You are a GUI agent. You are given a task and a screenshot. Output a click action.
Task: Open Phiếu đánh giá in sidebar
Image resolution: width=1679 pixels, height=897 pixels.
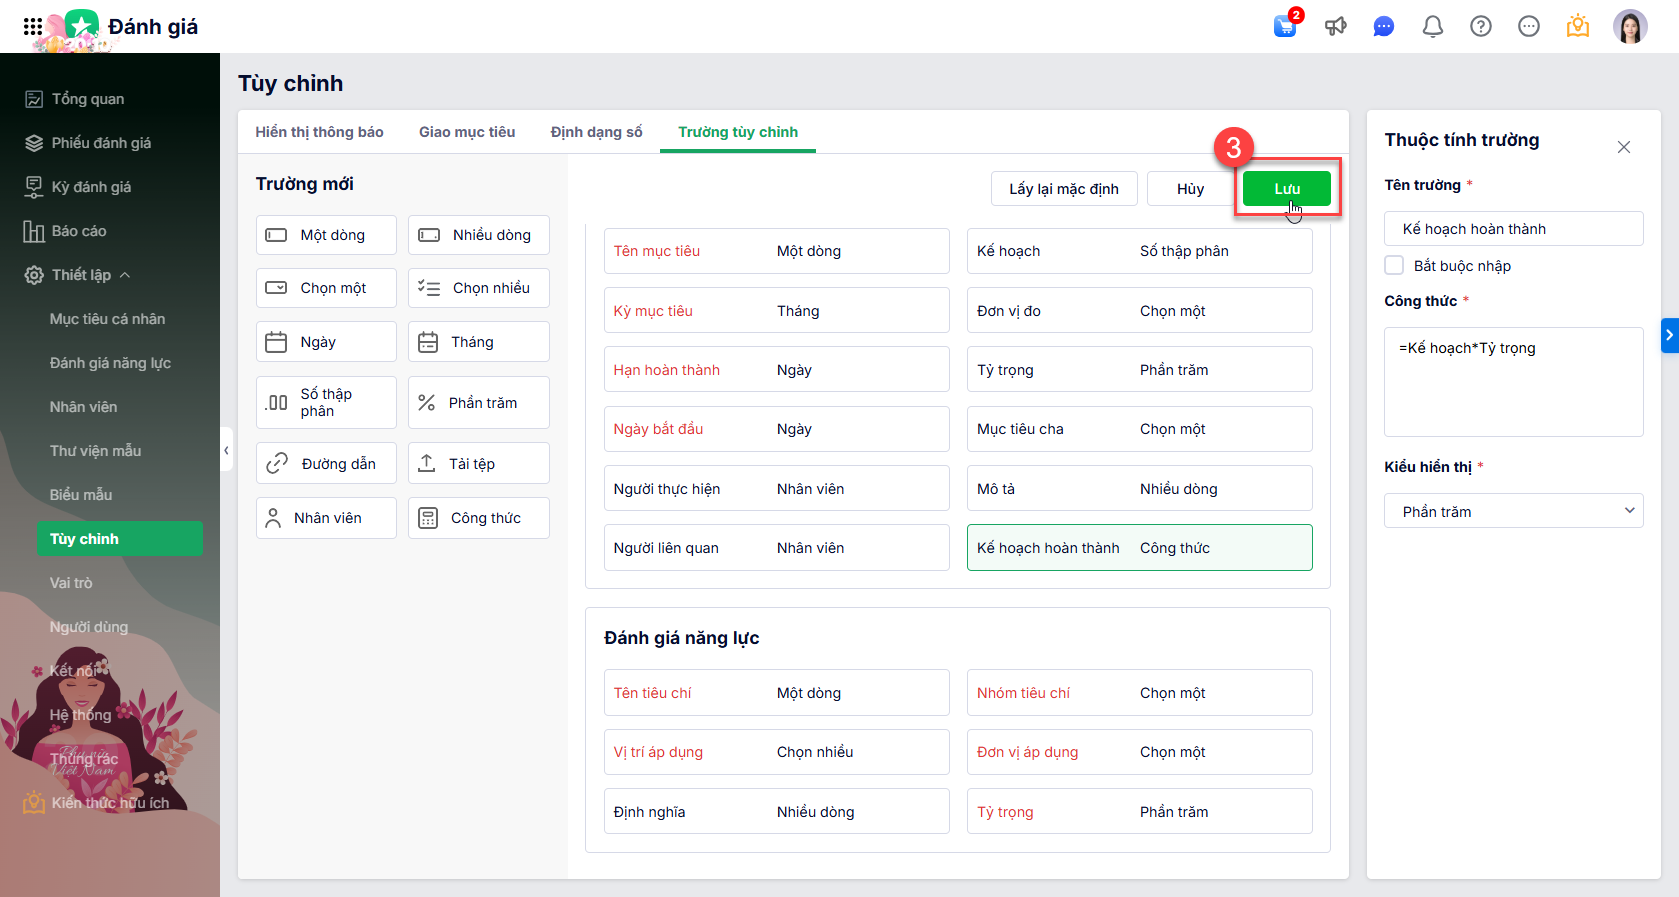pos(101,143)
